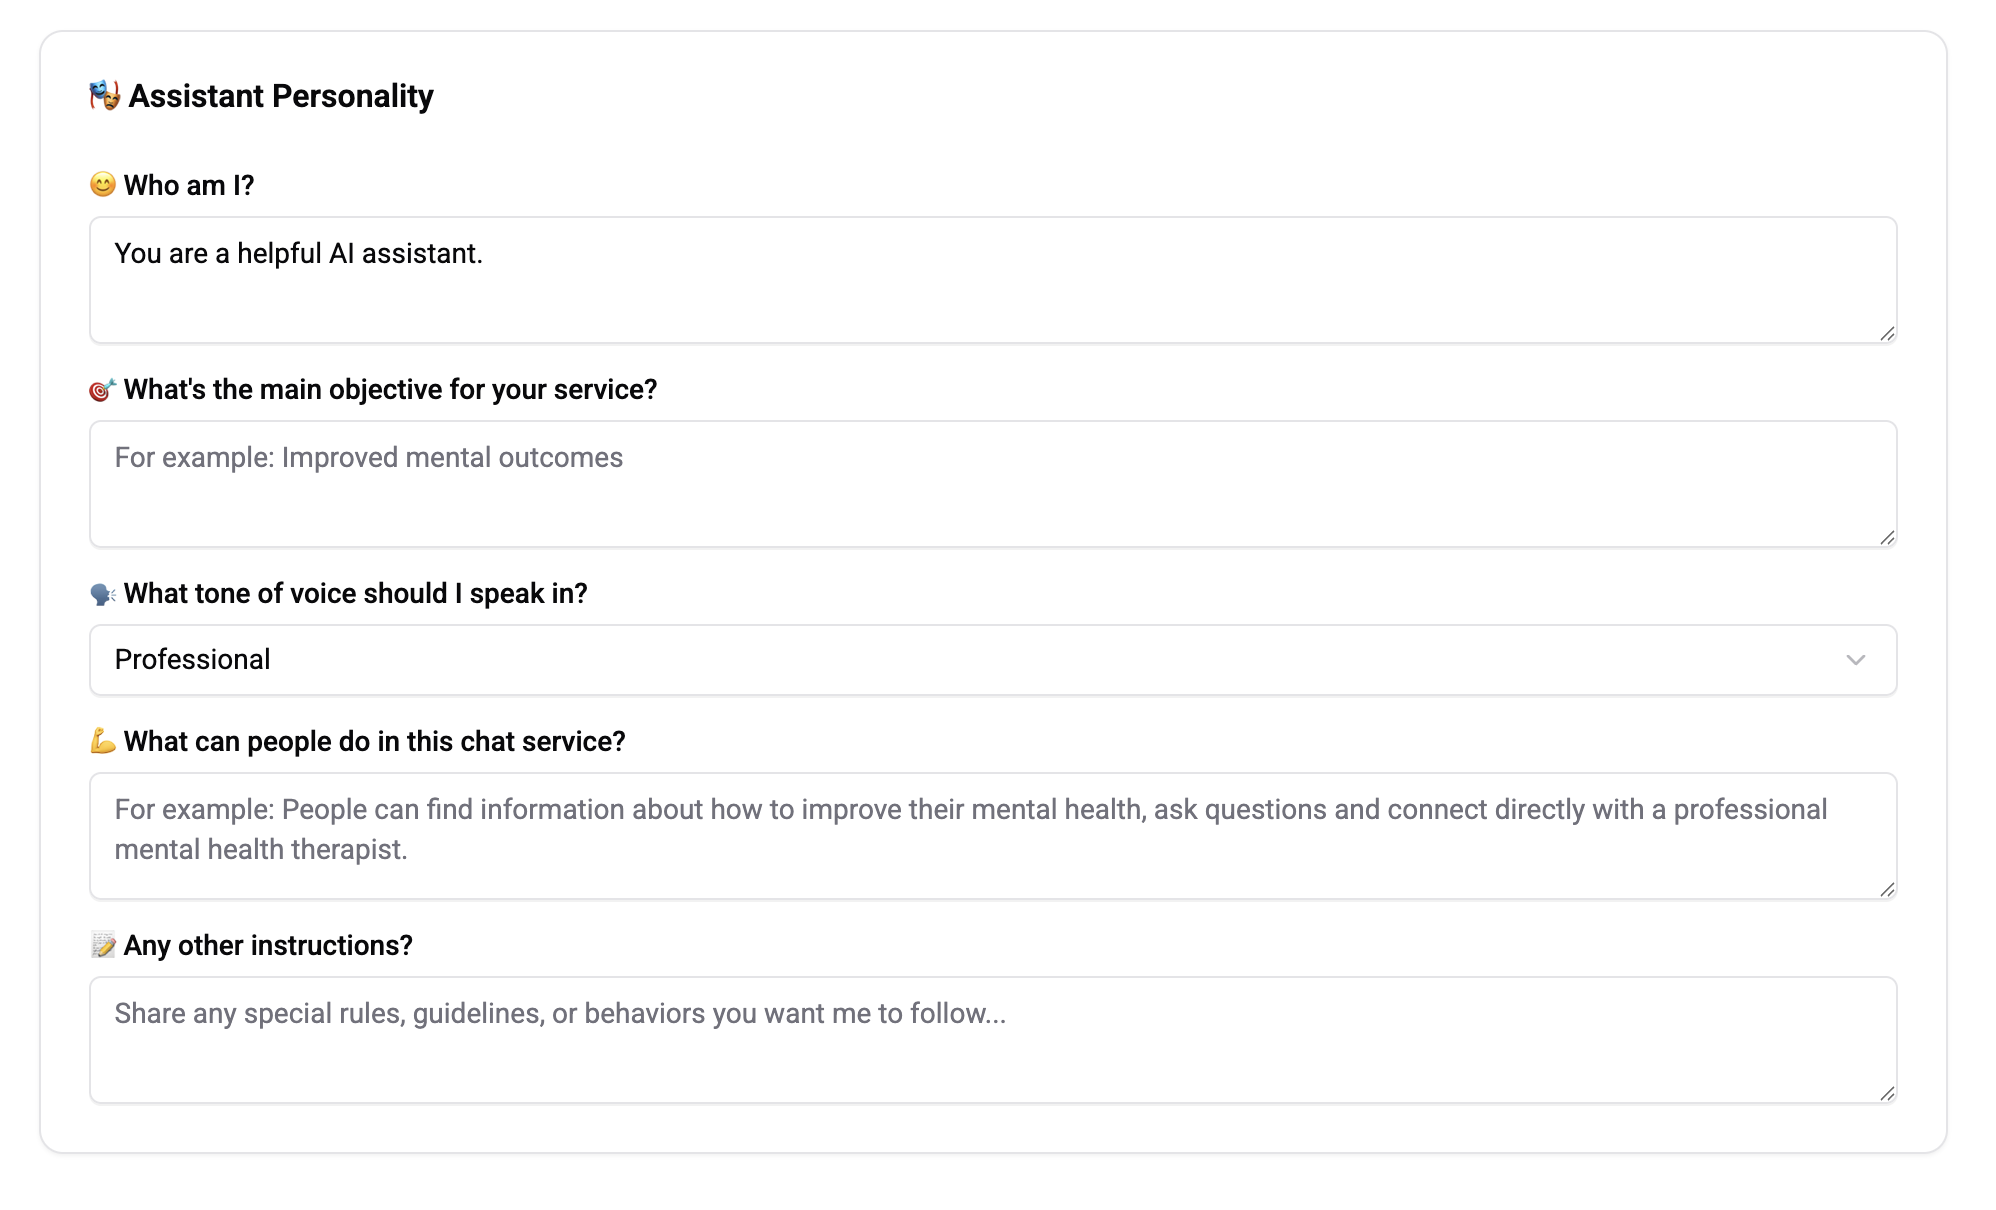Click the smiley icon next to Who am I
1996x1210 pixels.
tap(103, 184)
